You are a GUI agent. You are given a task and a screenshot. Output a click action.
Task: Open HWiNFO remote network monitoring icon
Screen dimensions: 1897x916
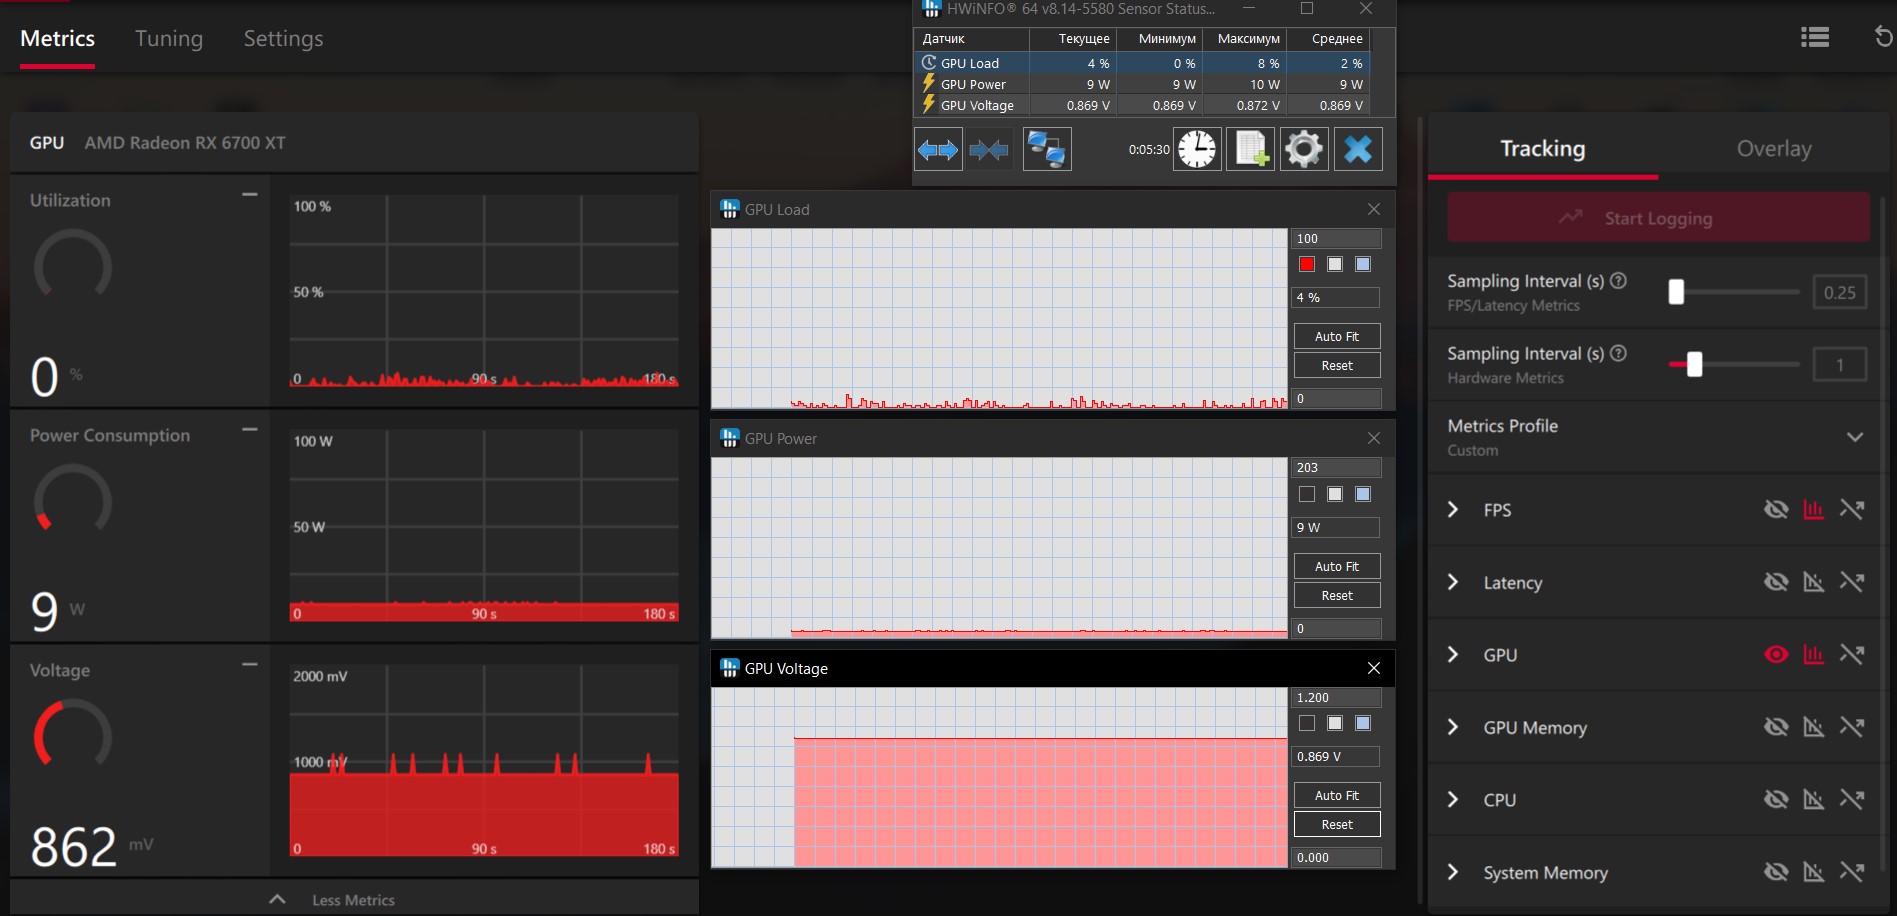click(1047, 150)
